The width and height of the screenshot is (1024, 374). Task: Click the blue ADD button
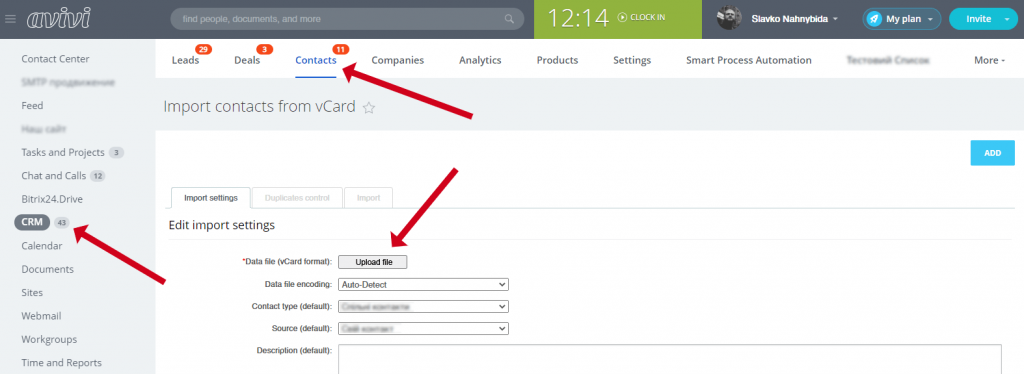(x=993, y=153)
